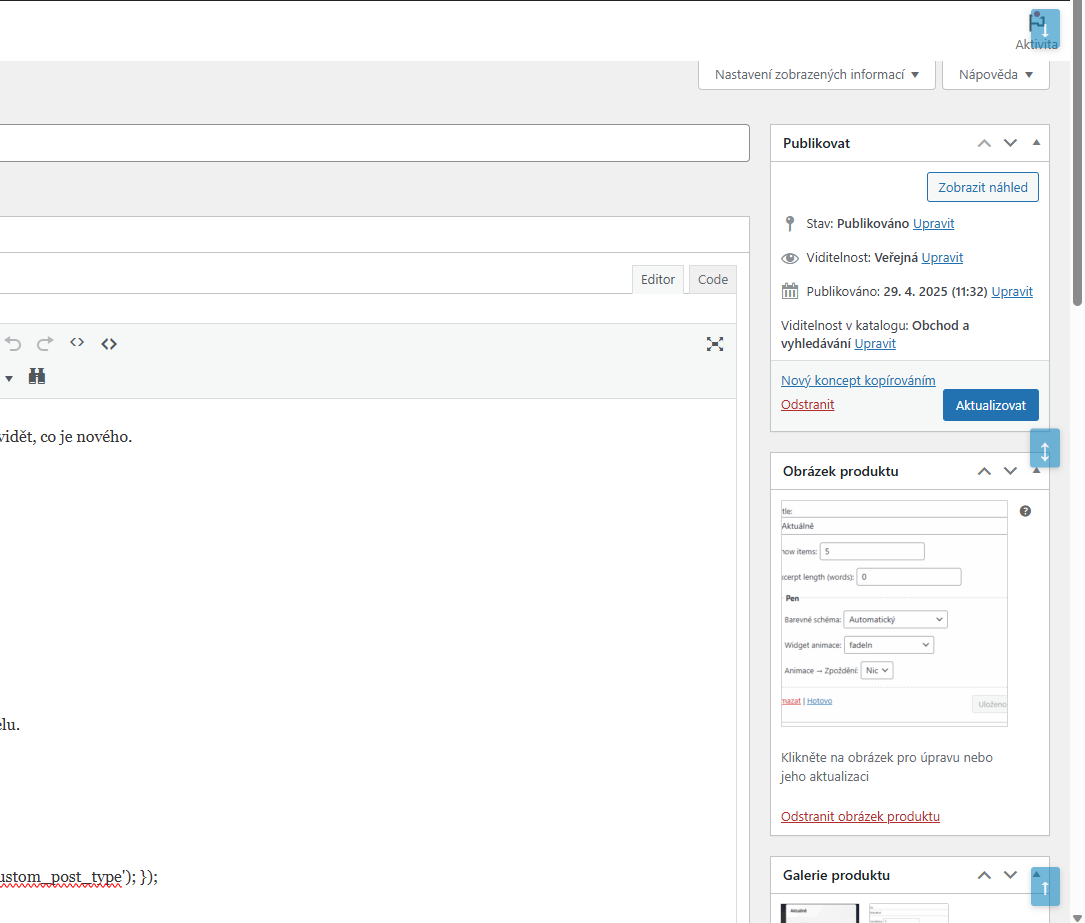The height and width of the screenshot is (923, 1085).
Task: Switch to the Editor tab
Action: [x=657, y=280]
